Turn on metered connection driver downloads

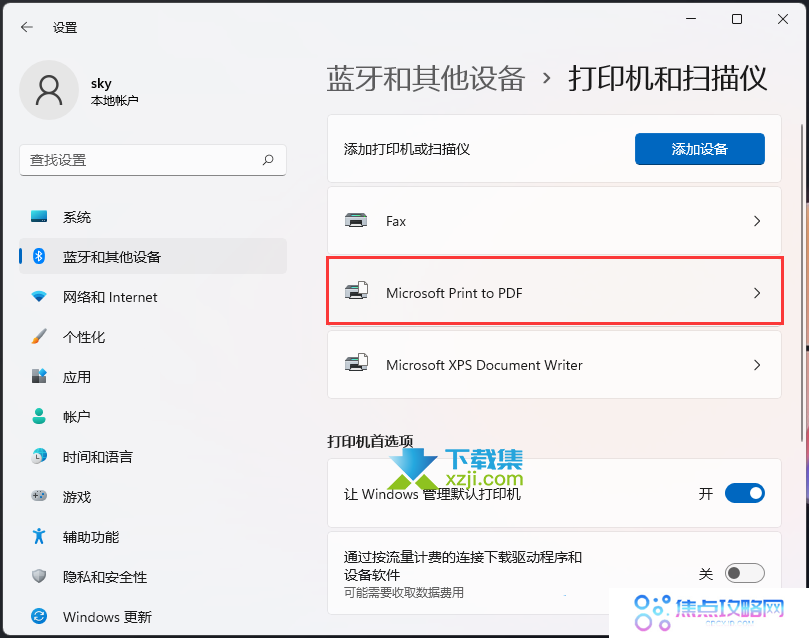pyautogui.click(x=744, y=573)
